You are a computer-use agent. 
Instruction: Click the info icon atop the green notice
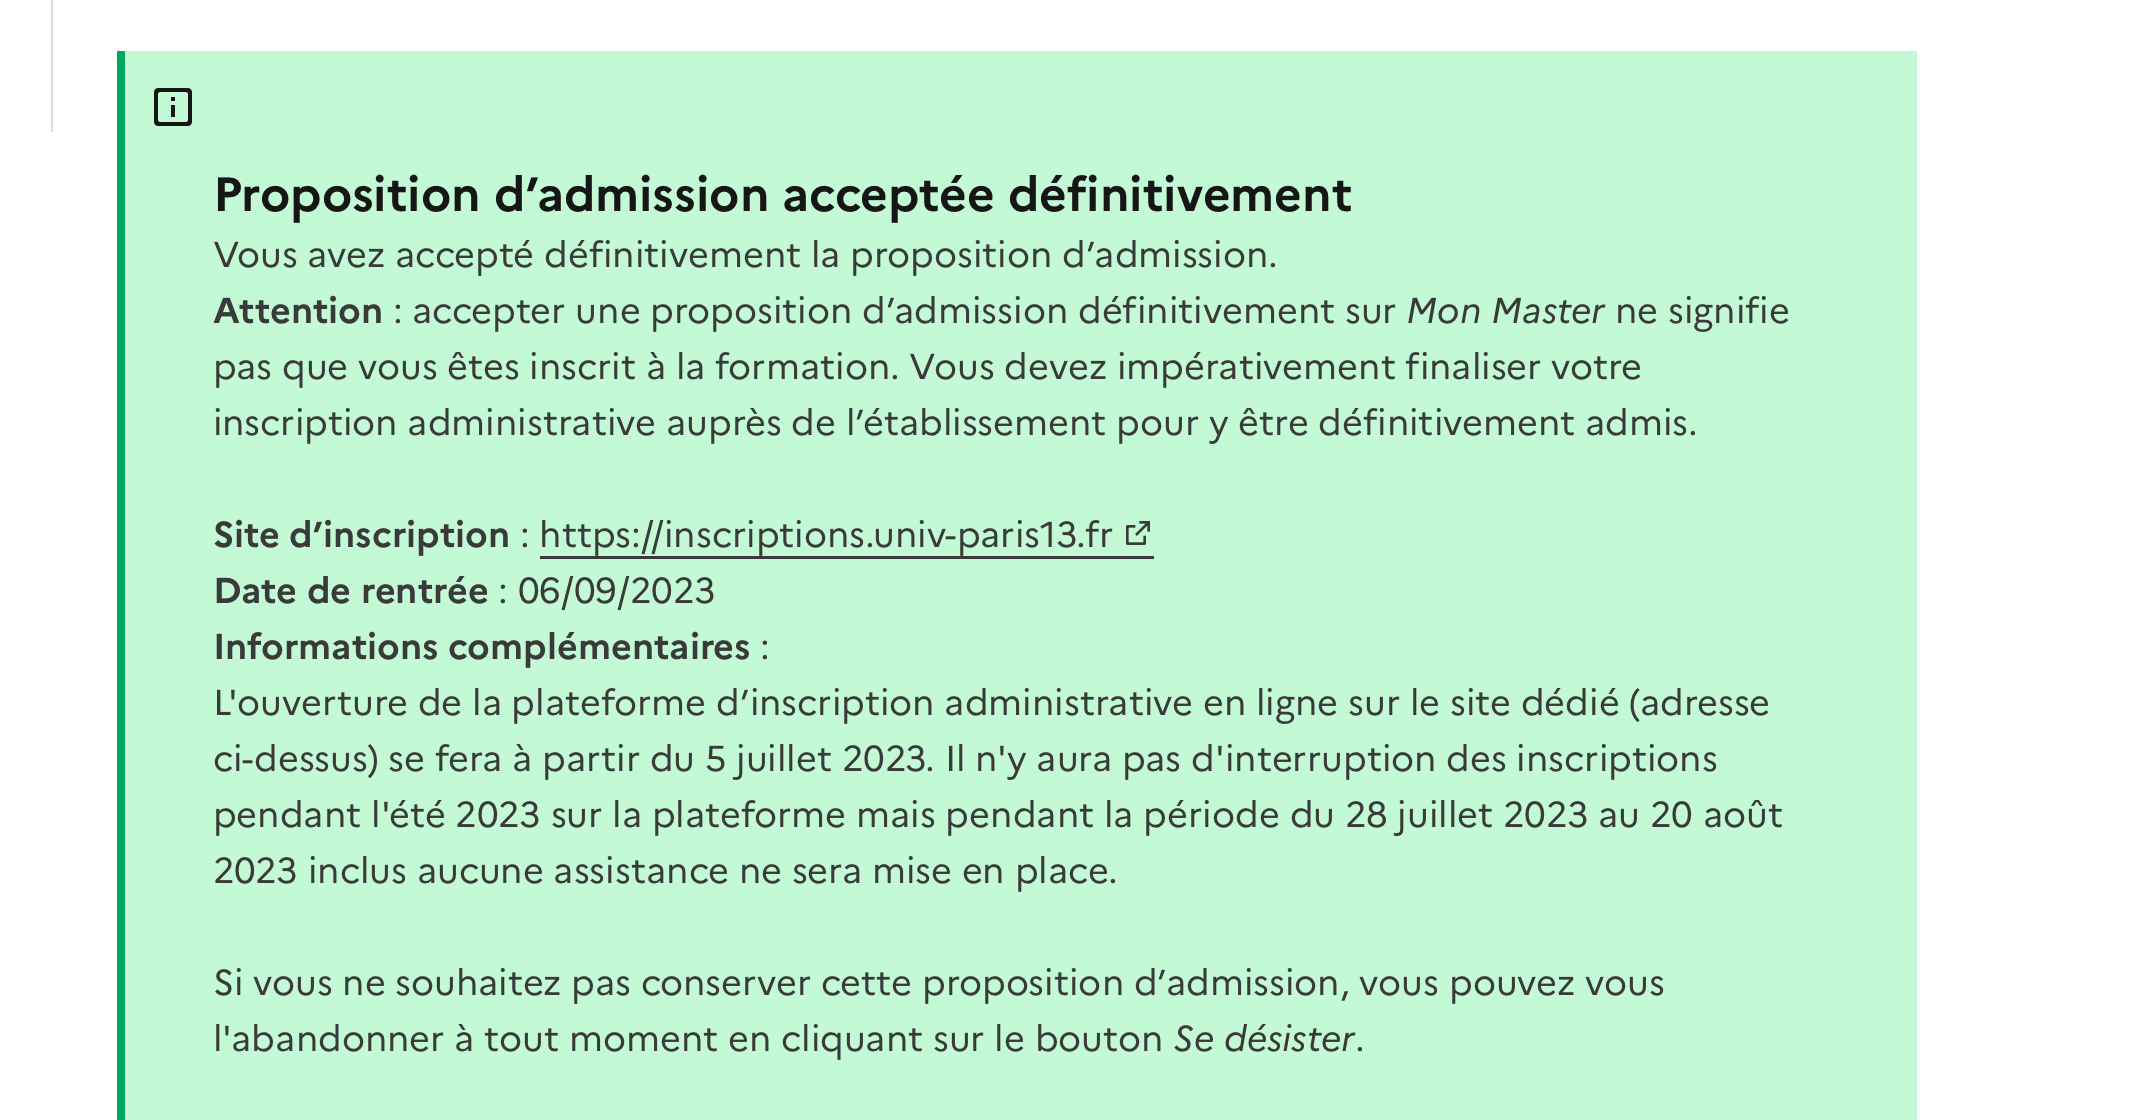[x=173, y=107]
